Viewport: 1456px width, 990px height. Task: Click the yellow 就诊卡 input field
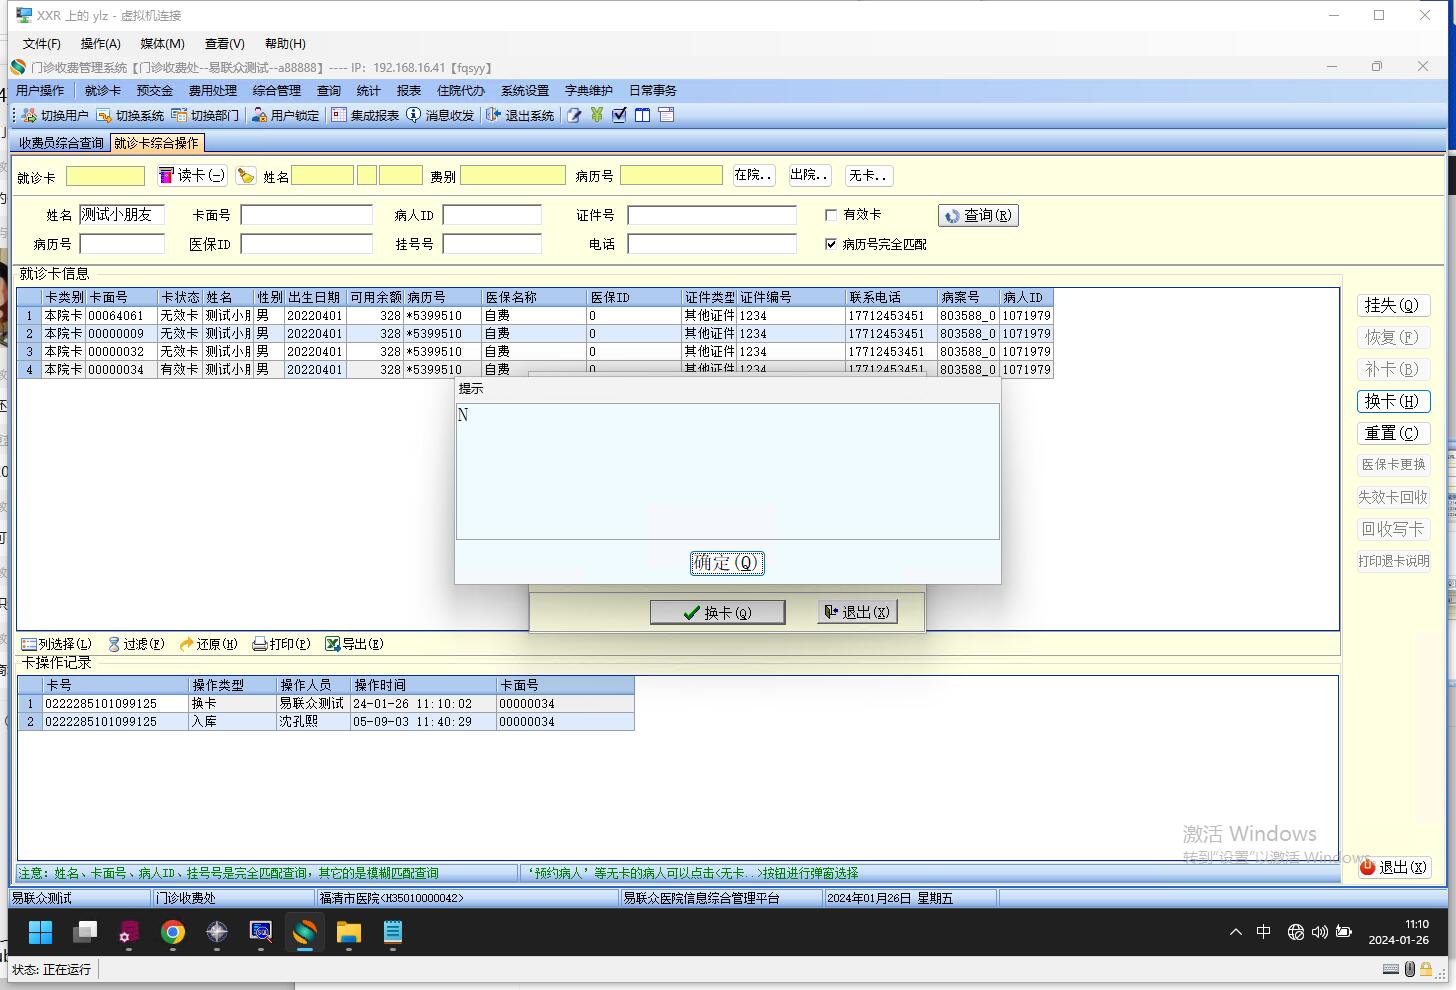tap(106, 176)
